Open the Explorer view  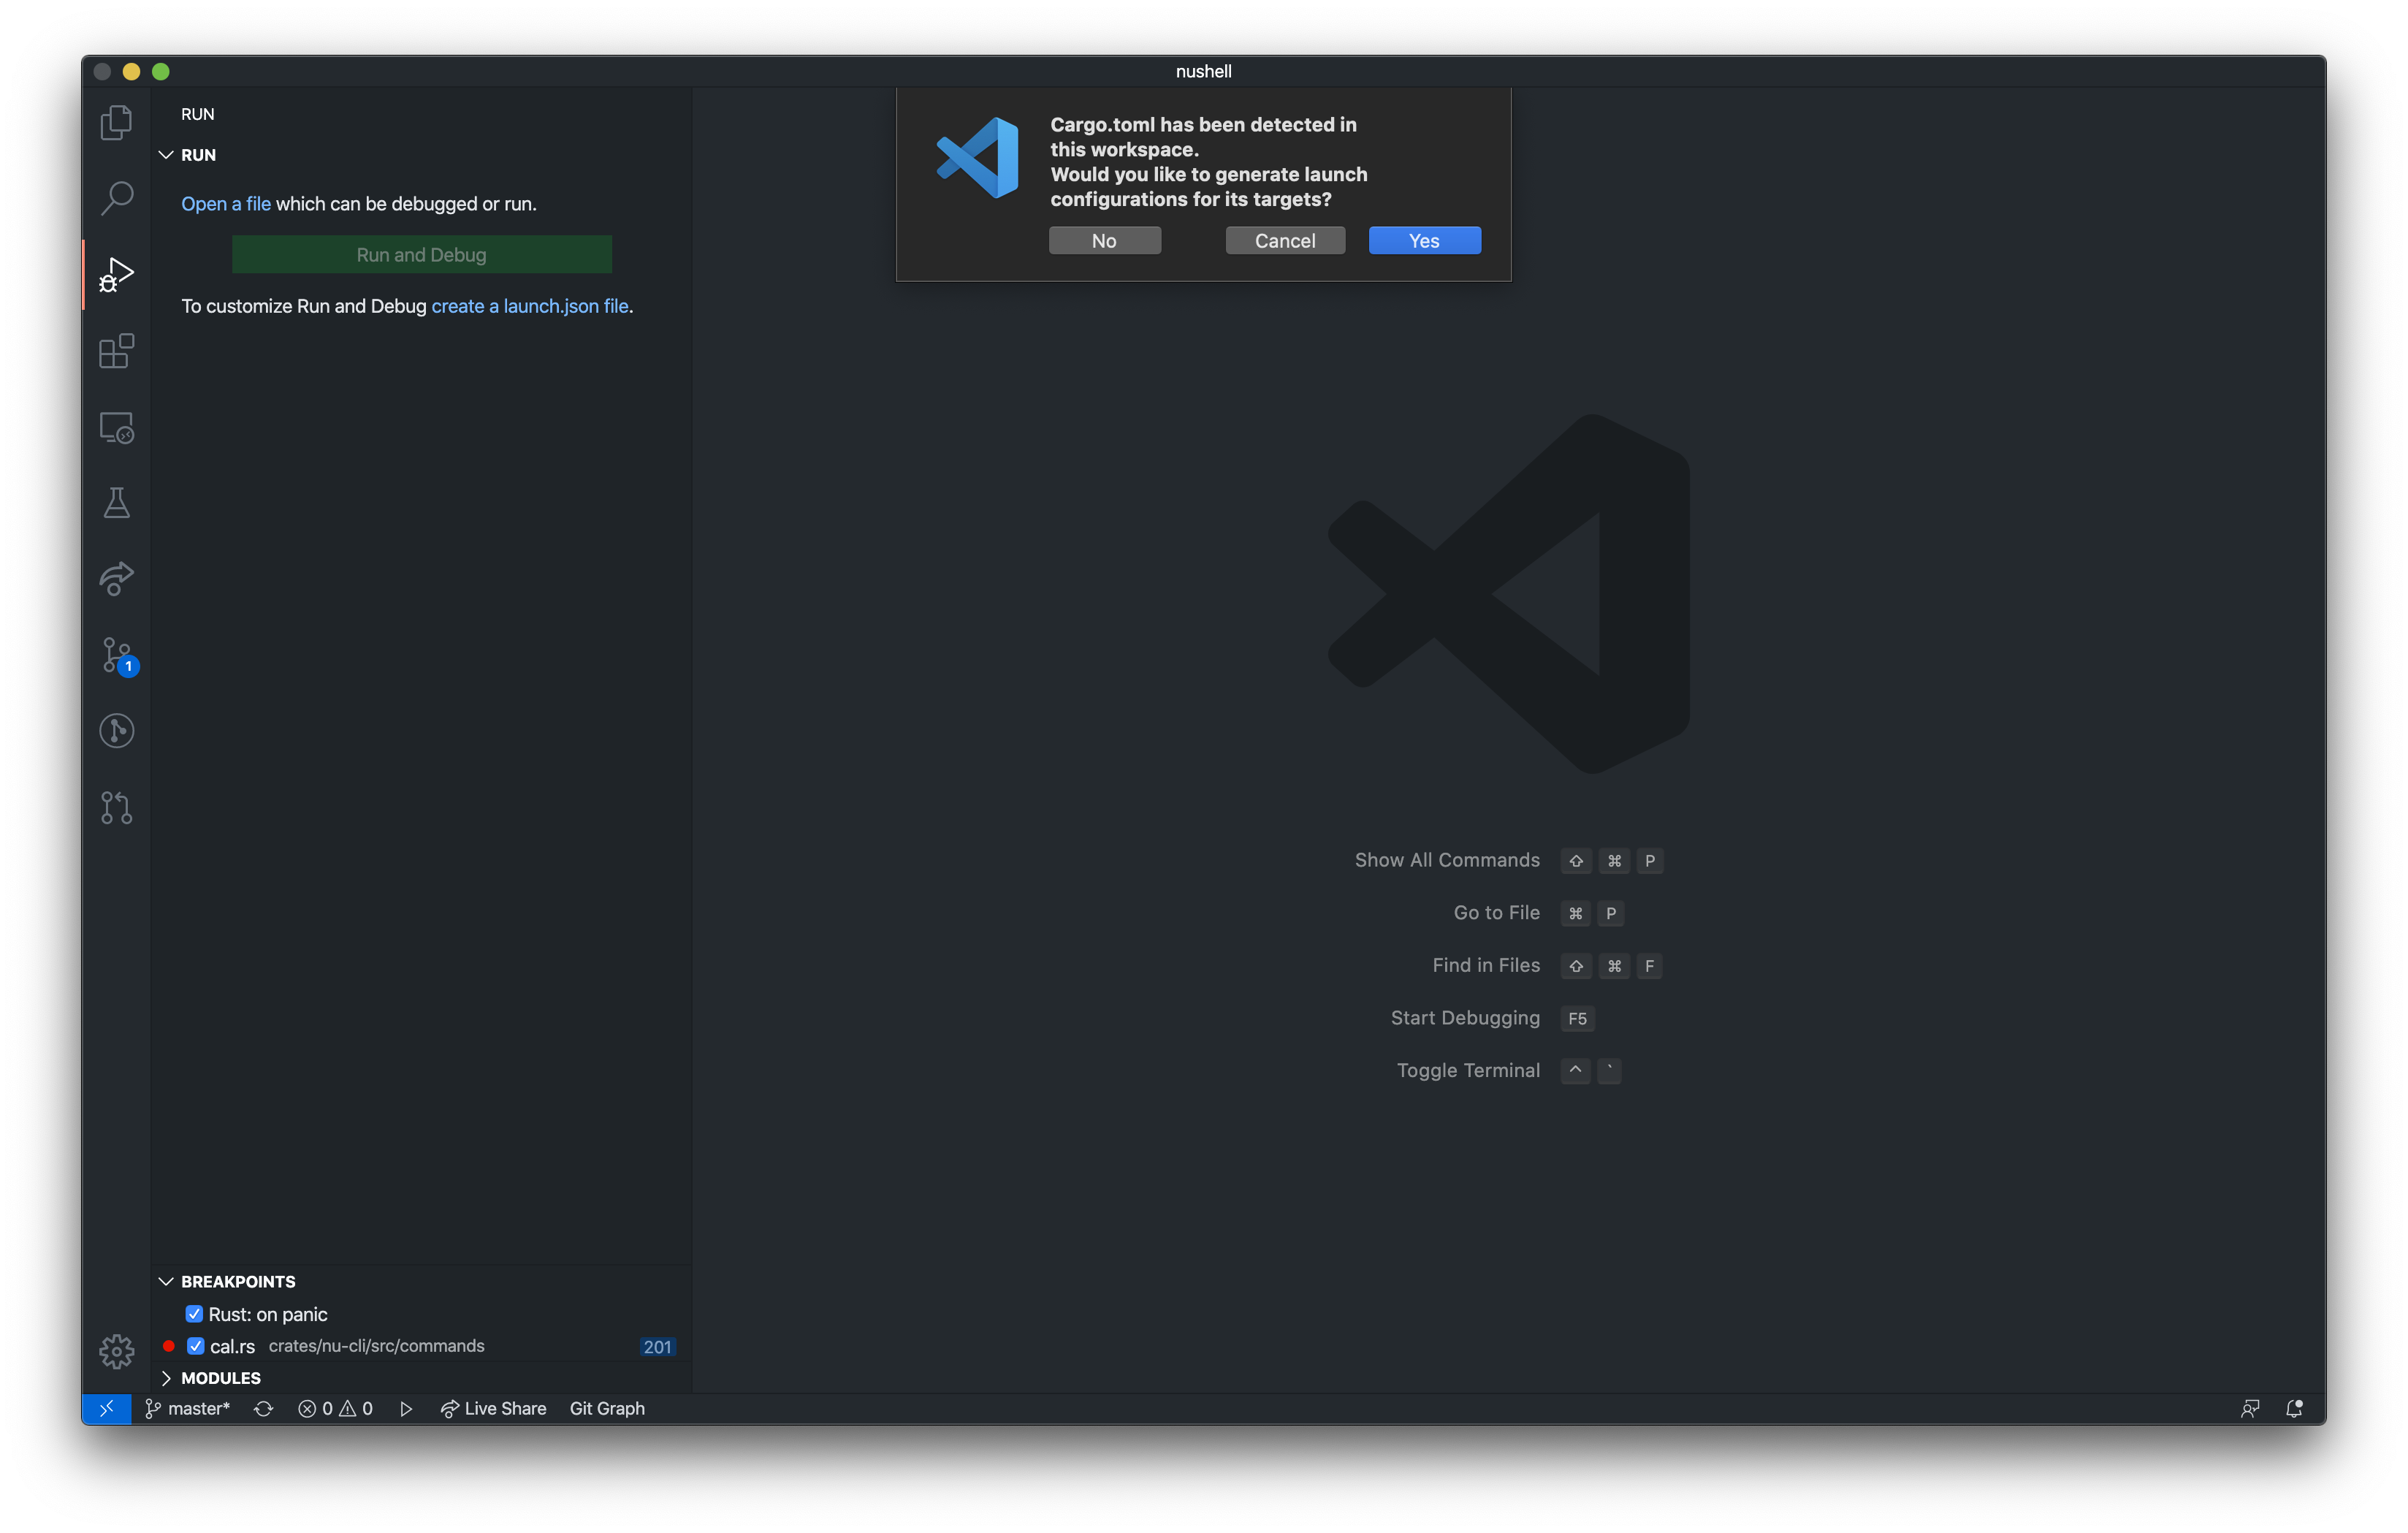[116, 121]
